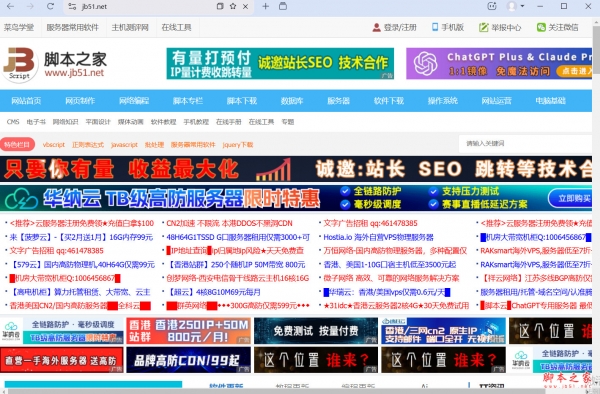Go back with the browser back arrow
The width and height of the screenshot is (600, 394).
[10, 7]
